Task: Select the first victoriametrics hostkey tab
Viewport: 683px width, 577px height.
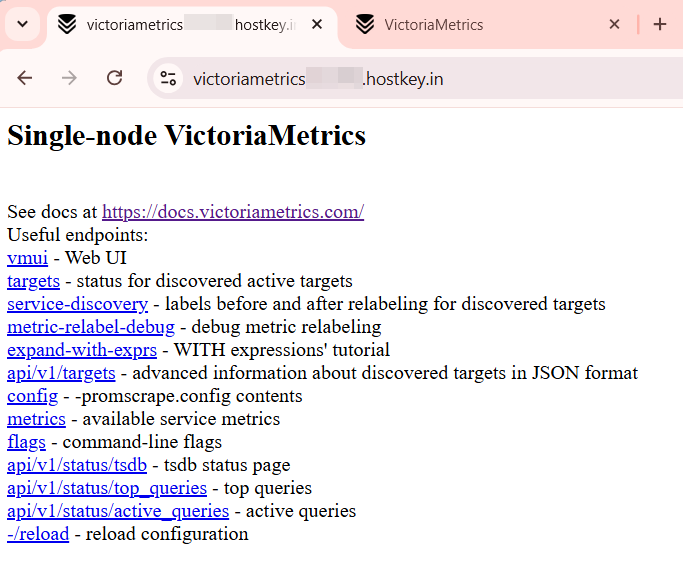Action: (x=180, y=25)
